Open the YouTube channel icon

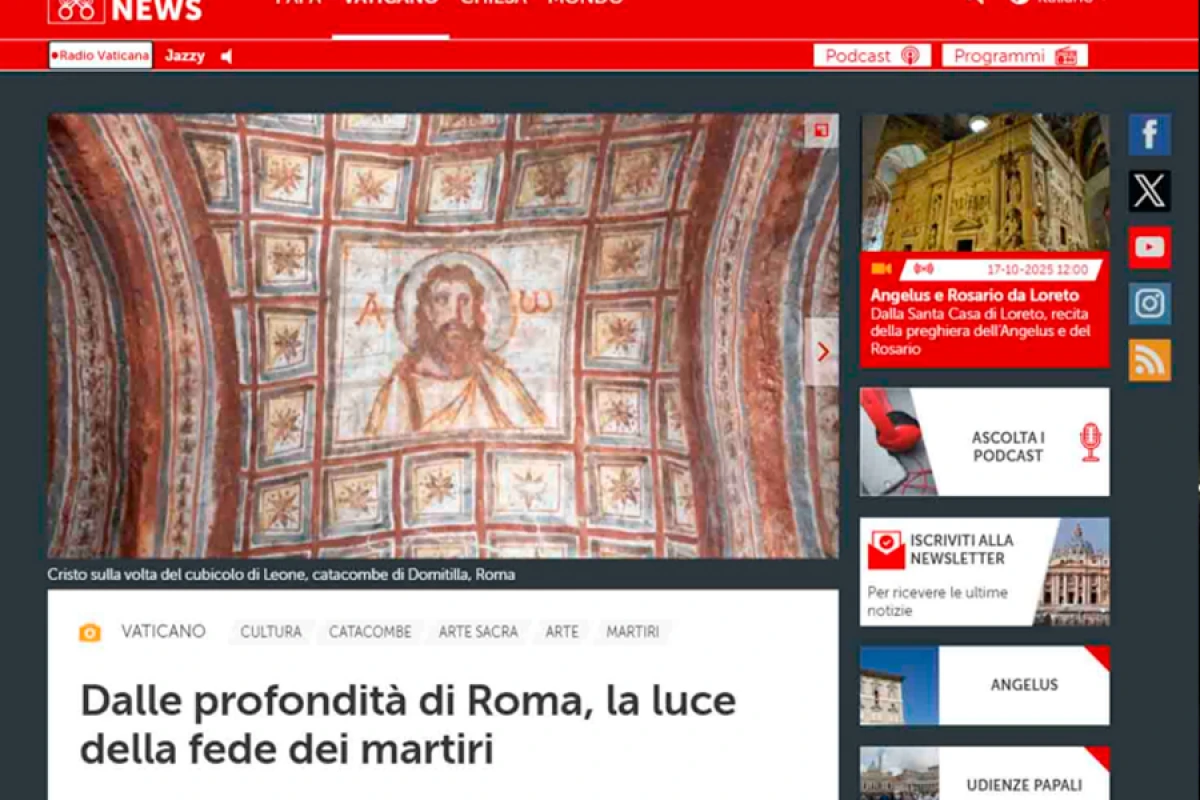pos(1149,247)
